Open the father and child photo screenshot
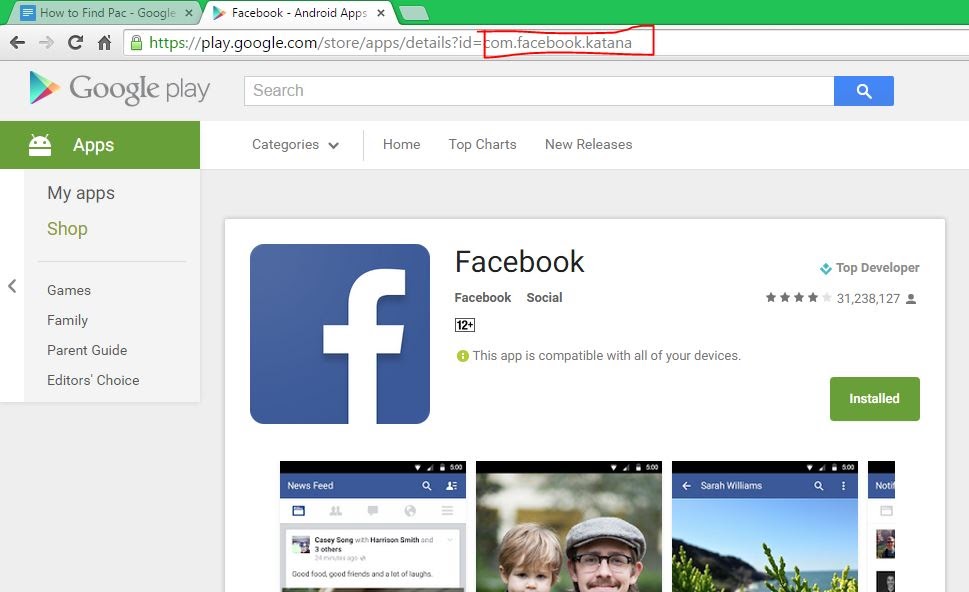The height and width of the screenshot is (592, 969). coord(569,526)
